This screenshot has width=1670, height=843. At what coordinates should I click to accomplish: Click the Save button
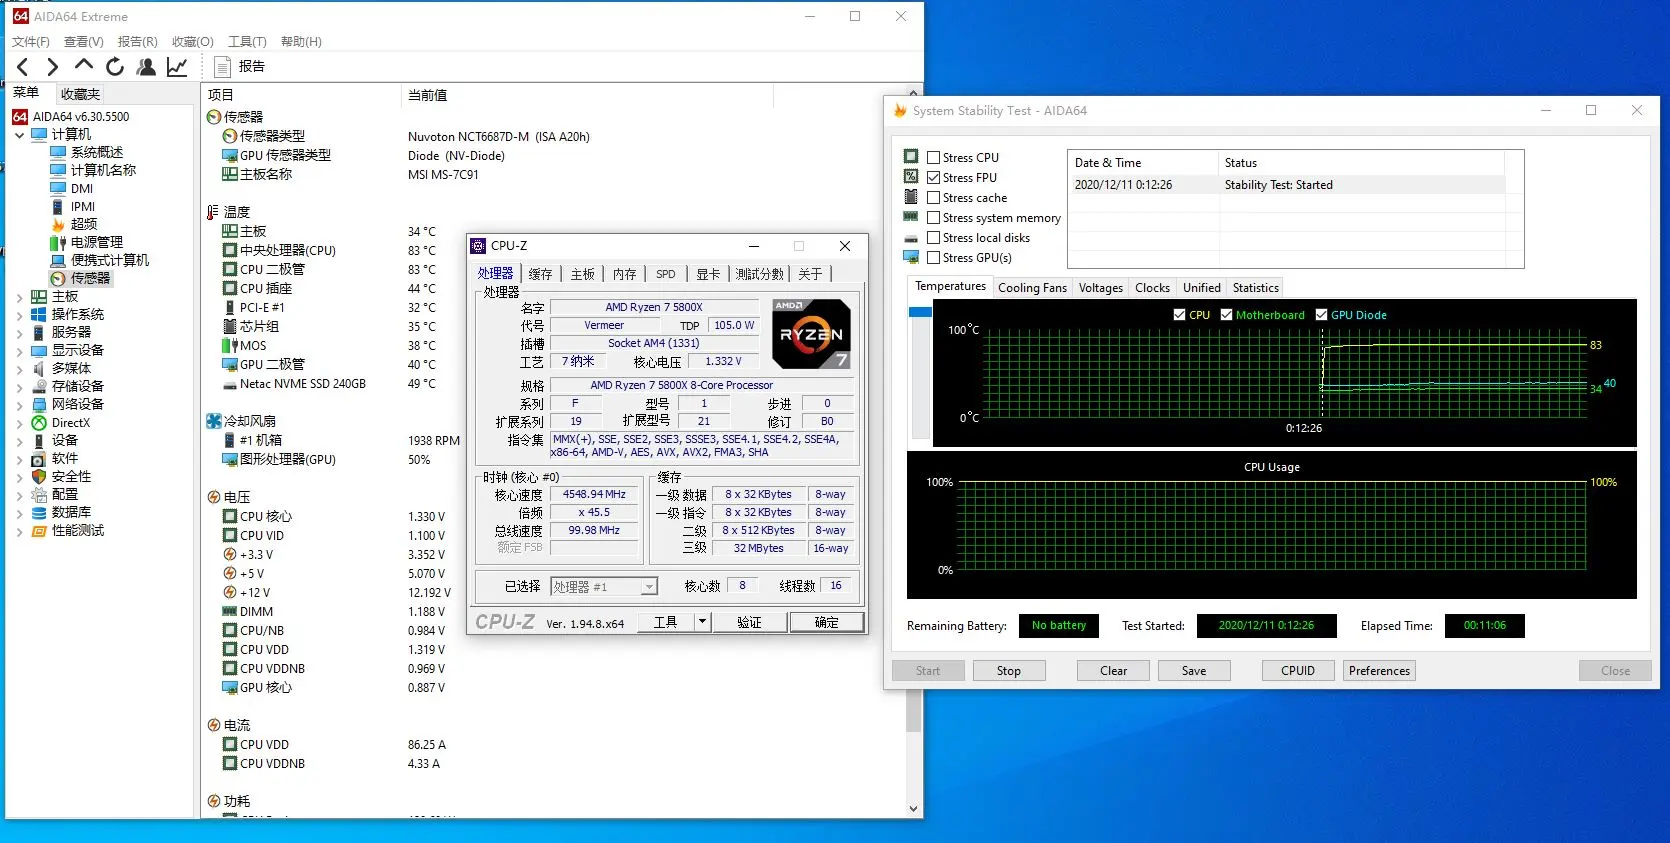[1194, 671]
